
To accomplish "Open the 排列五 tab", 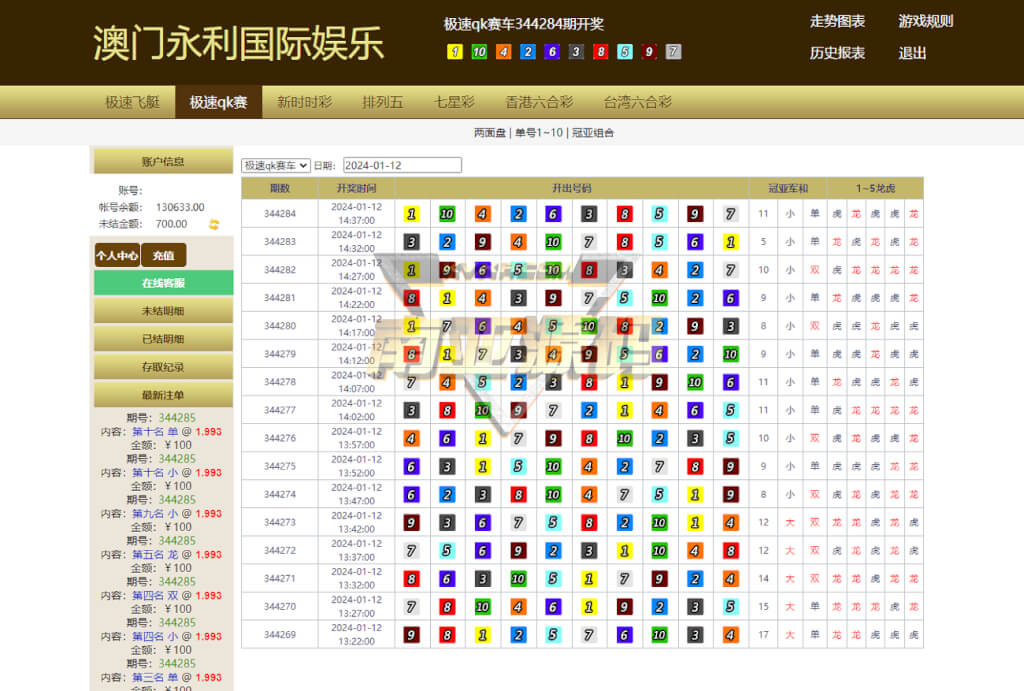I will pyautogui.click(x=383, y=102).
